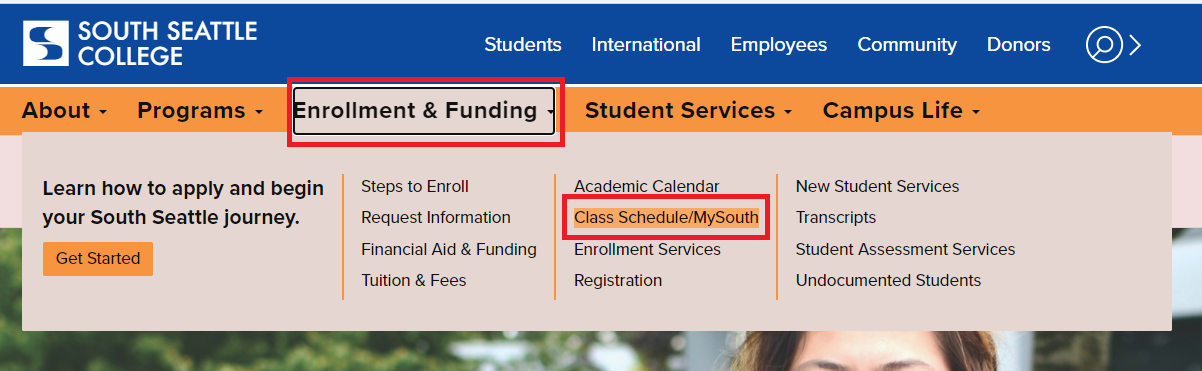Open the Transcripts link

coord(836,217)
